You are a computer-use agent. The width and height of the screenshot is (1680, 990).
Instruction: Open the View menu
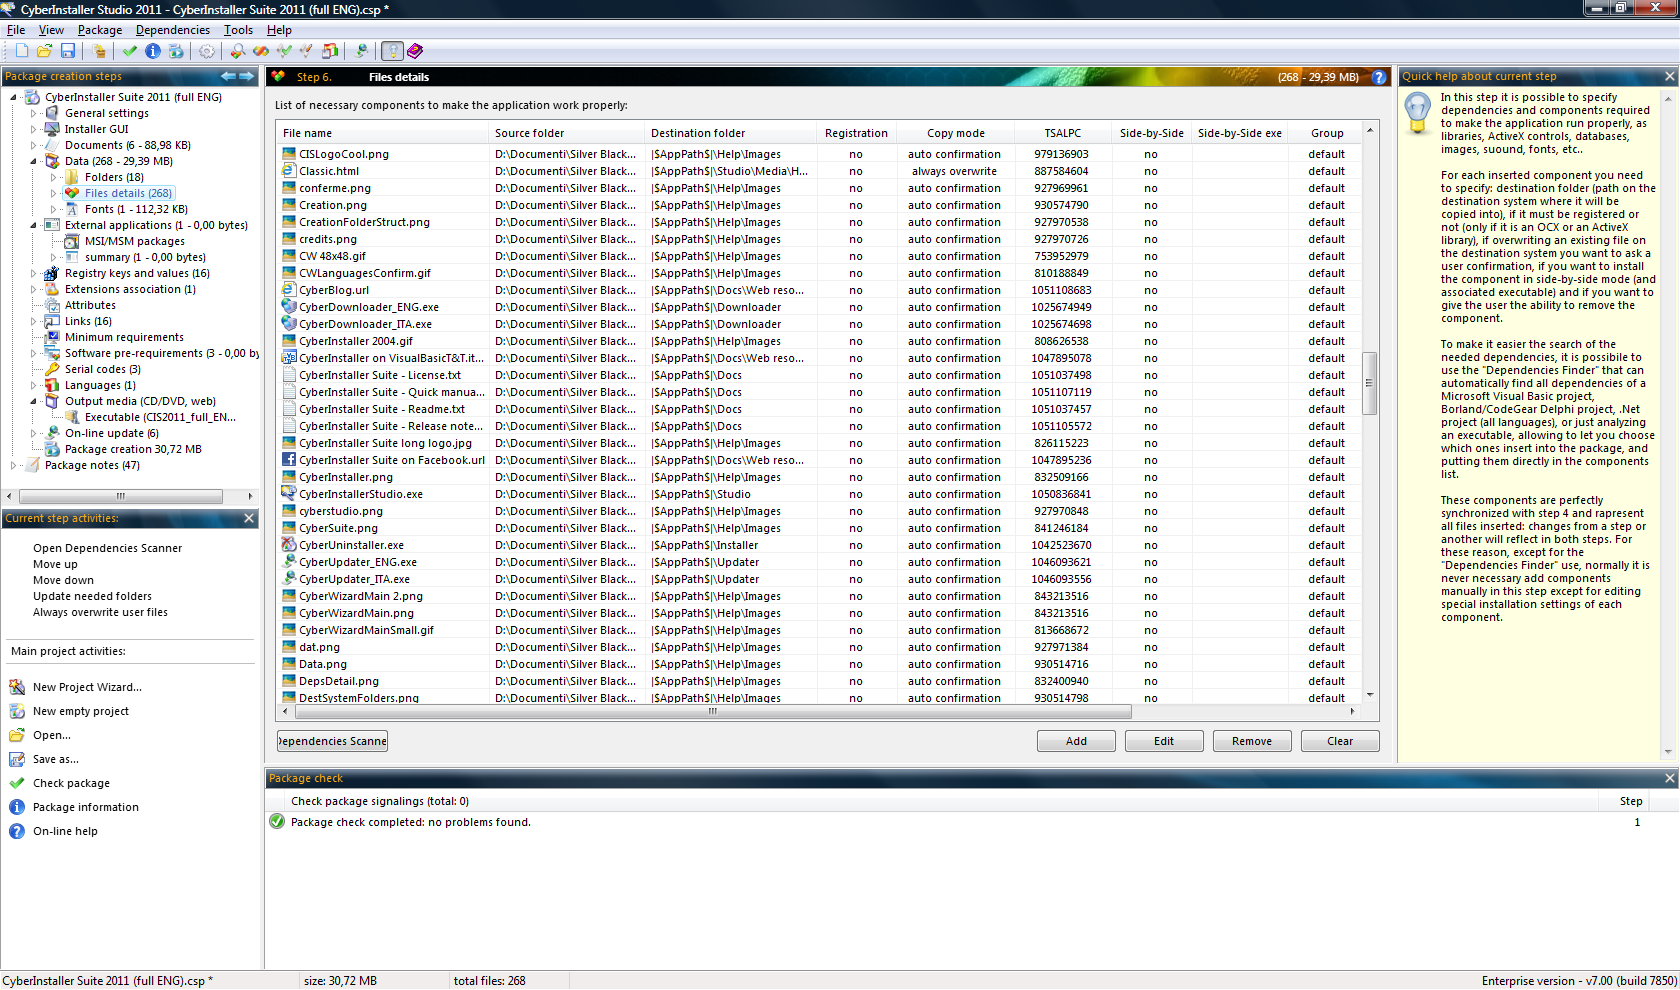(x=51, y=30)
